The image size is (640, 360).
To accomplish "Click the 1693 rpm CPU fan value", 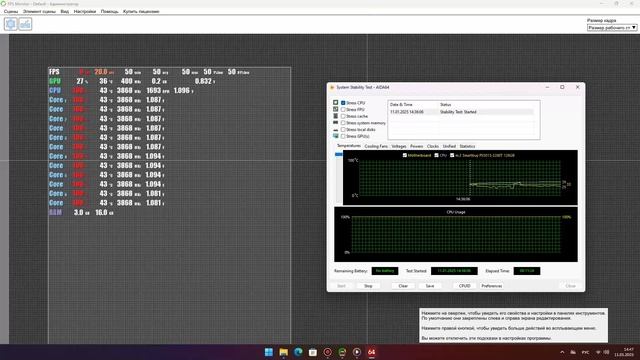I will tap(158, 91).
